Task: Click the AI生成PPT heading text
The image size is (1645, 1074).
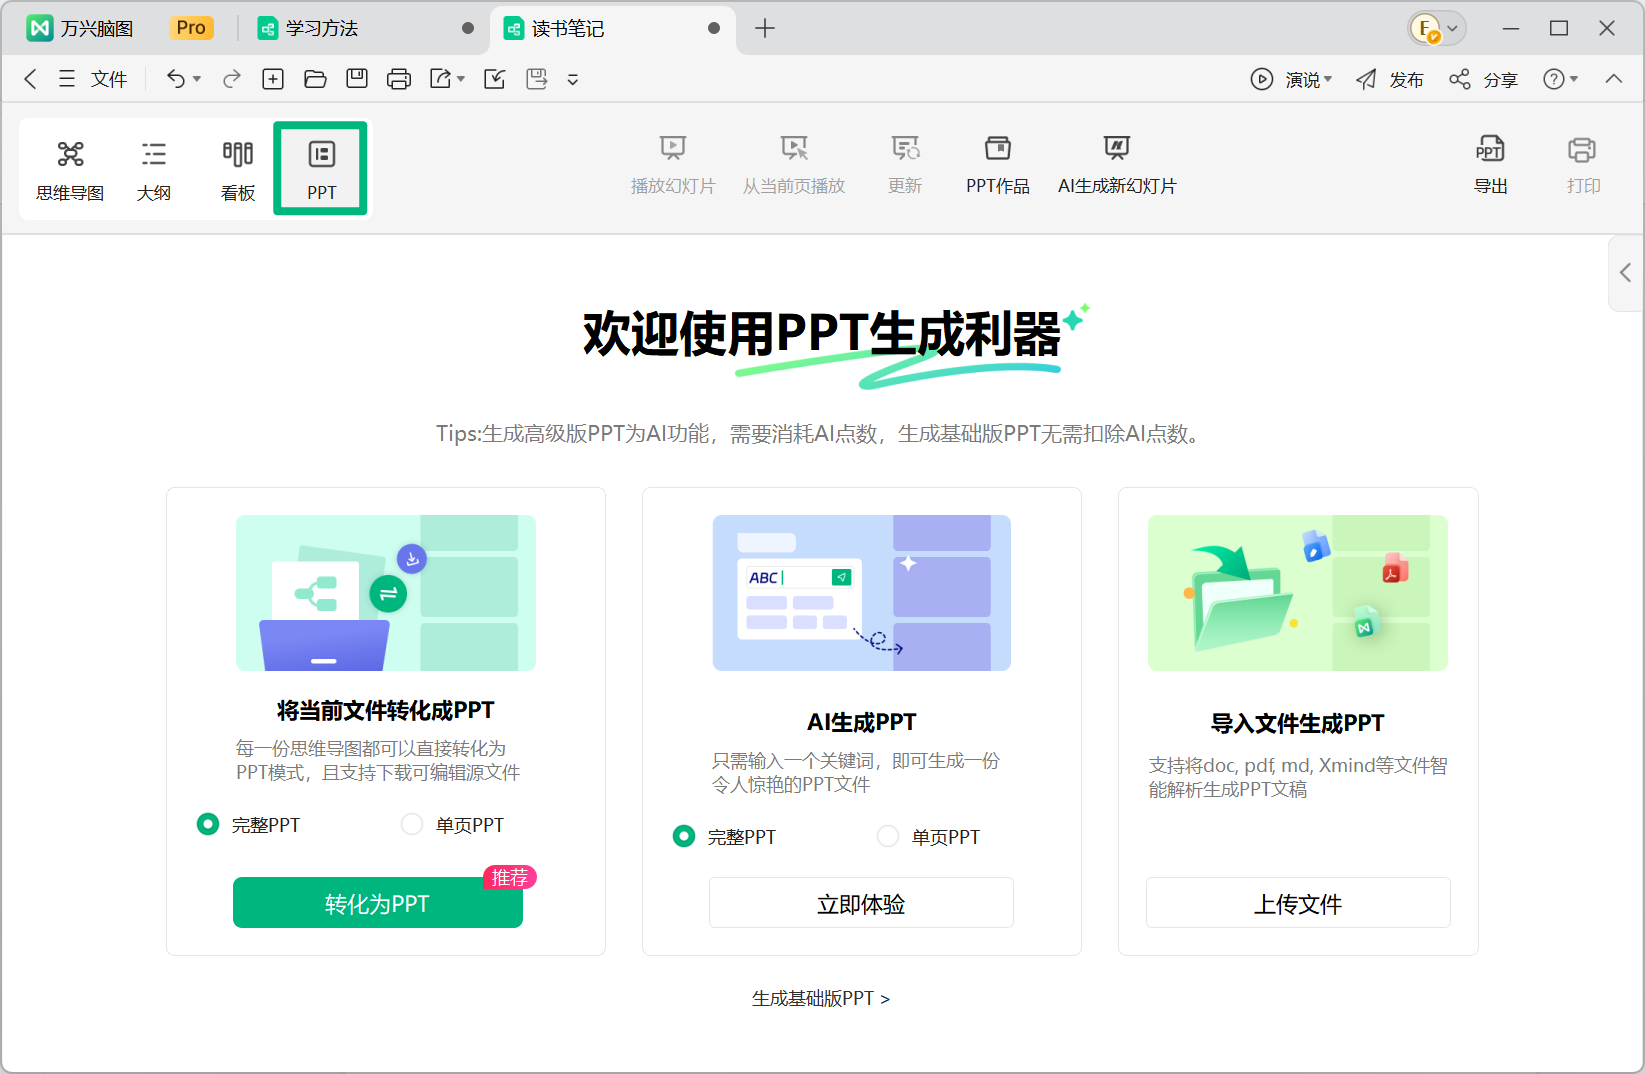Action: pyautogui.click(x=862, y=722)
